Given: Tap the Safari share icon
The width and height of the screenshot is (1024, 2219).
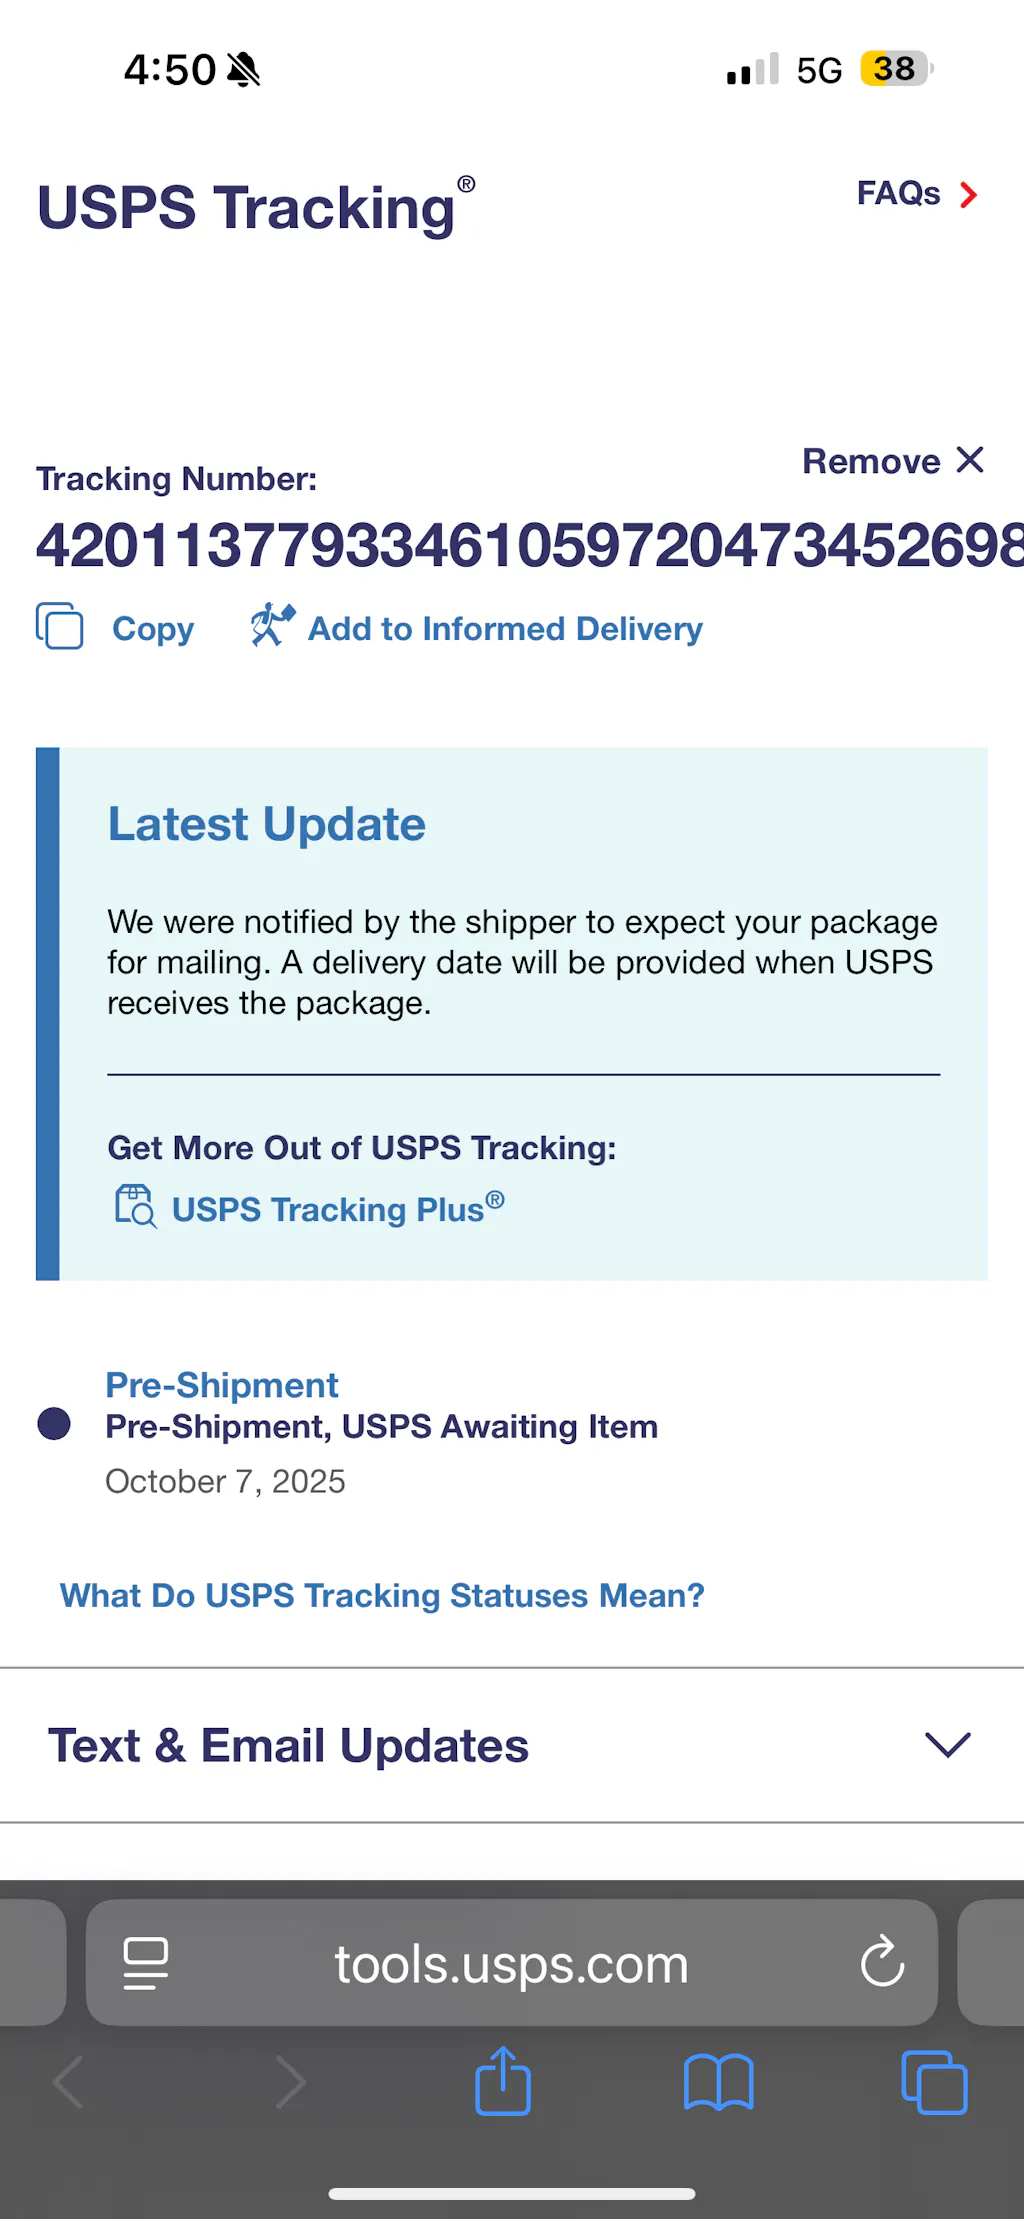Looking at the screenshot, I should 503,2082.
